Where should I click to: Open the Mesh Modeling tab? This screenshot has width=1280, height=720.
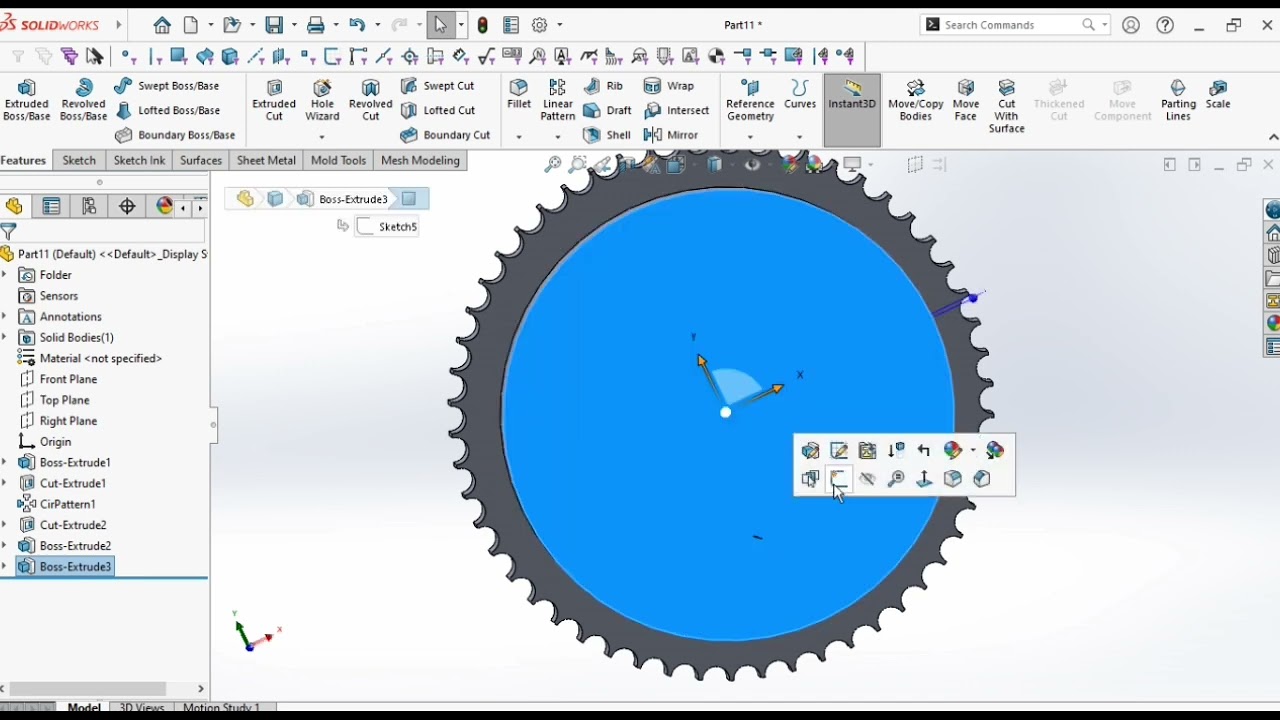pyautogui.click(x=420, y=160)
